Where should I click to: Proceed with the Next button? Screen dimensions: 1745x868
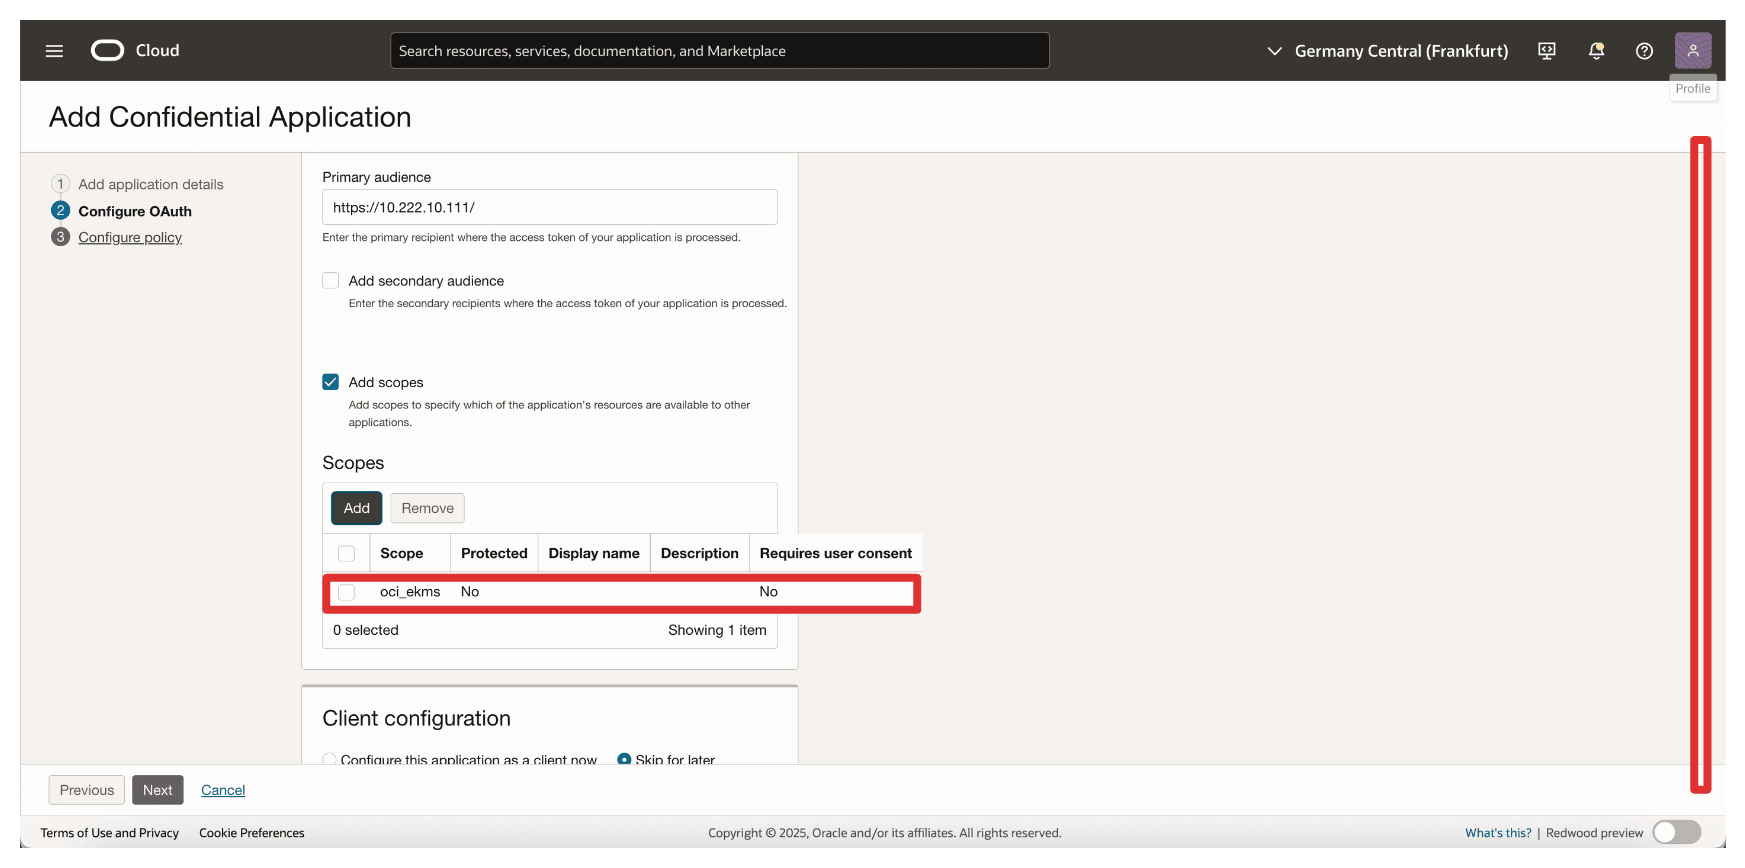click(158, 790)
